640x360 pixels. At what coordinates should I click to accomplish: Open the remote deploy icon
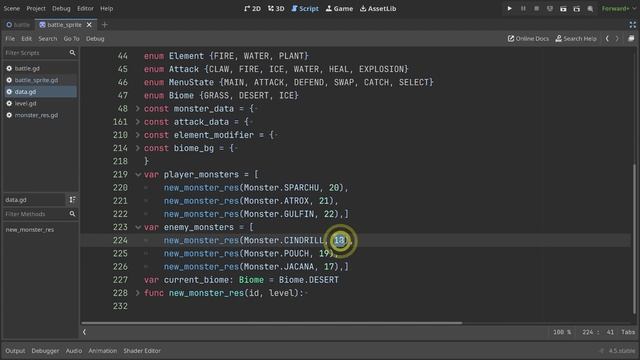pyautogui.click(x=550, y=9)
